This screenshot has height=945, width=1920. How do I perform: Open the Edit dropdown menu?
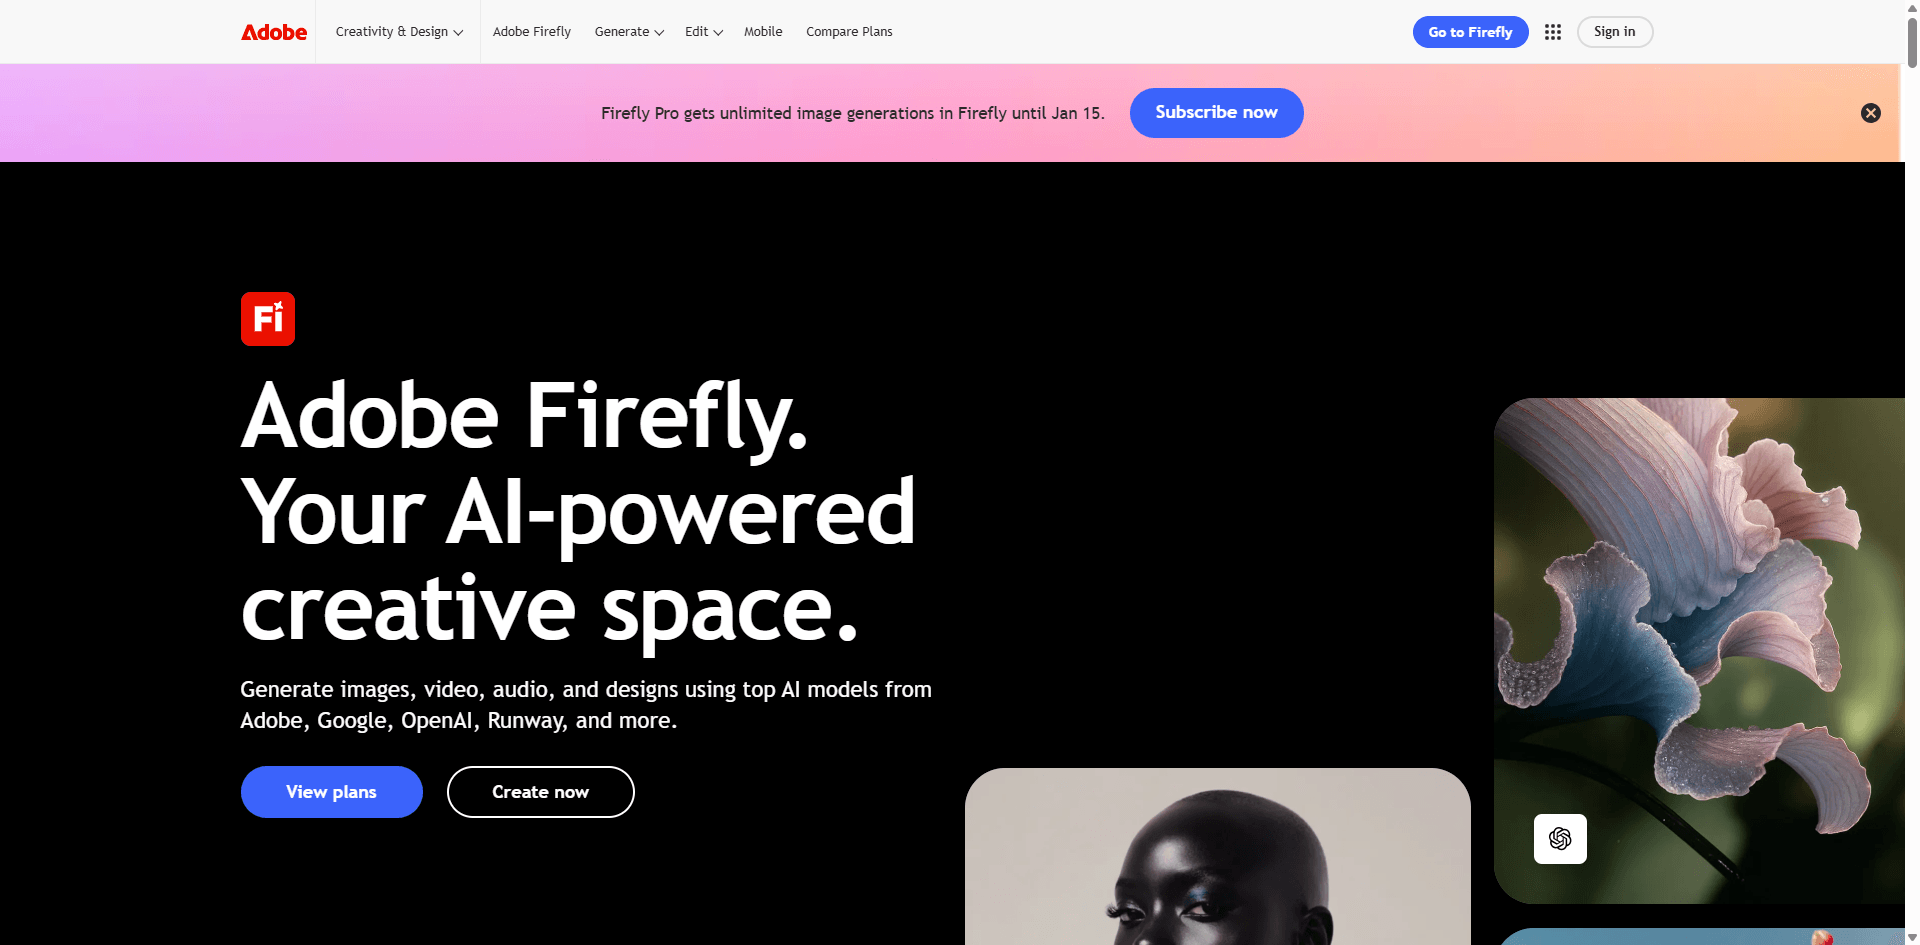click(704, 32)
